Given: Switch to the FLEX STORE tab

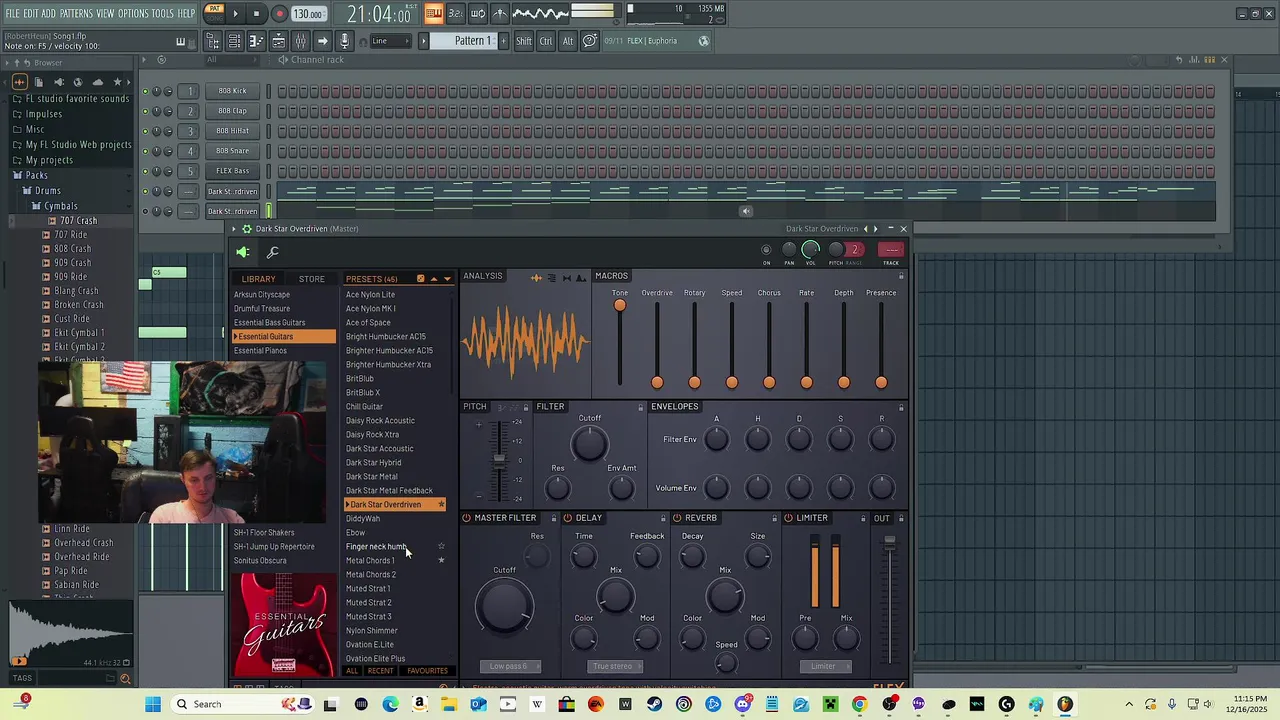Looking at the screenshot, I should click(x=312, y=279).
